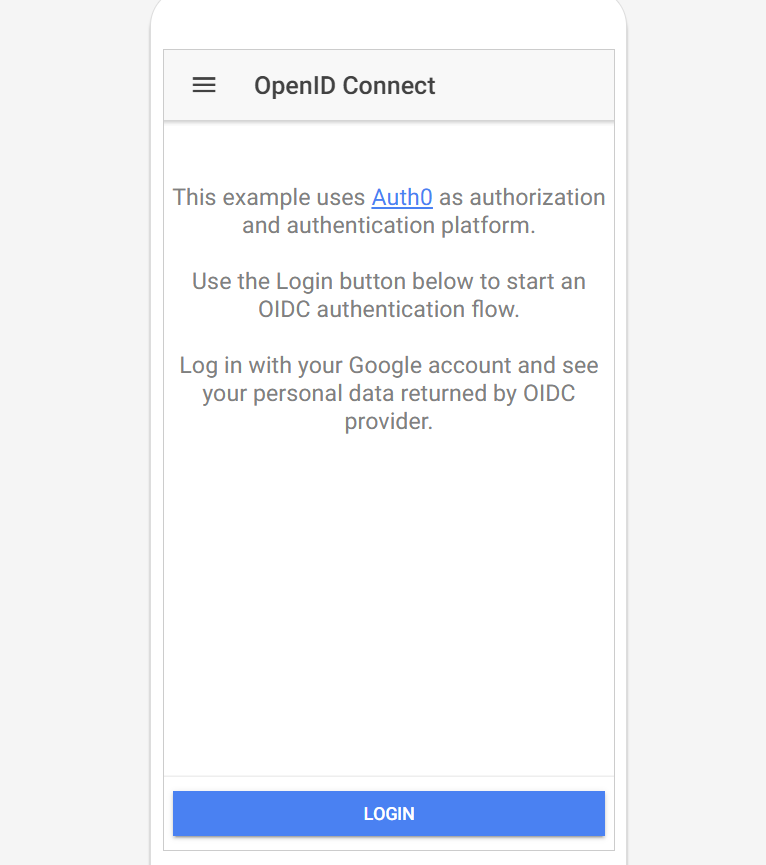The width and height of the screenshot is (766, 865).
Task: Click the empty white content area below text
Action: point(388,600)
